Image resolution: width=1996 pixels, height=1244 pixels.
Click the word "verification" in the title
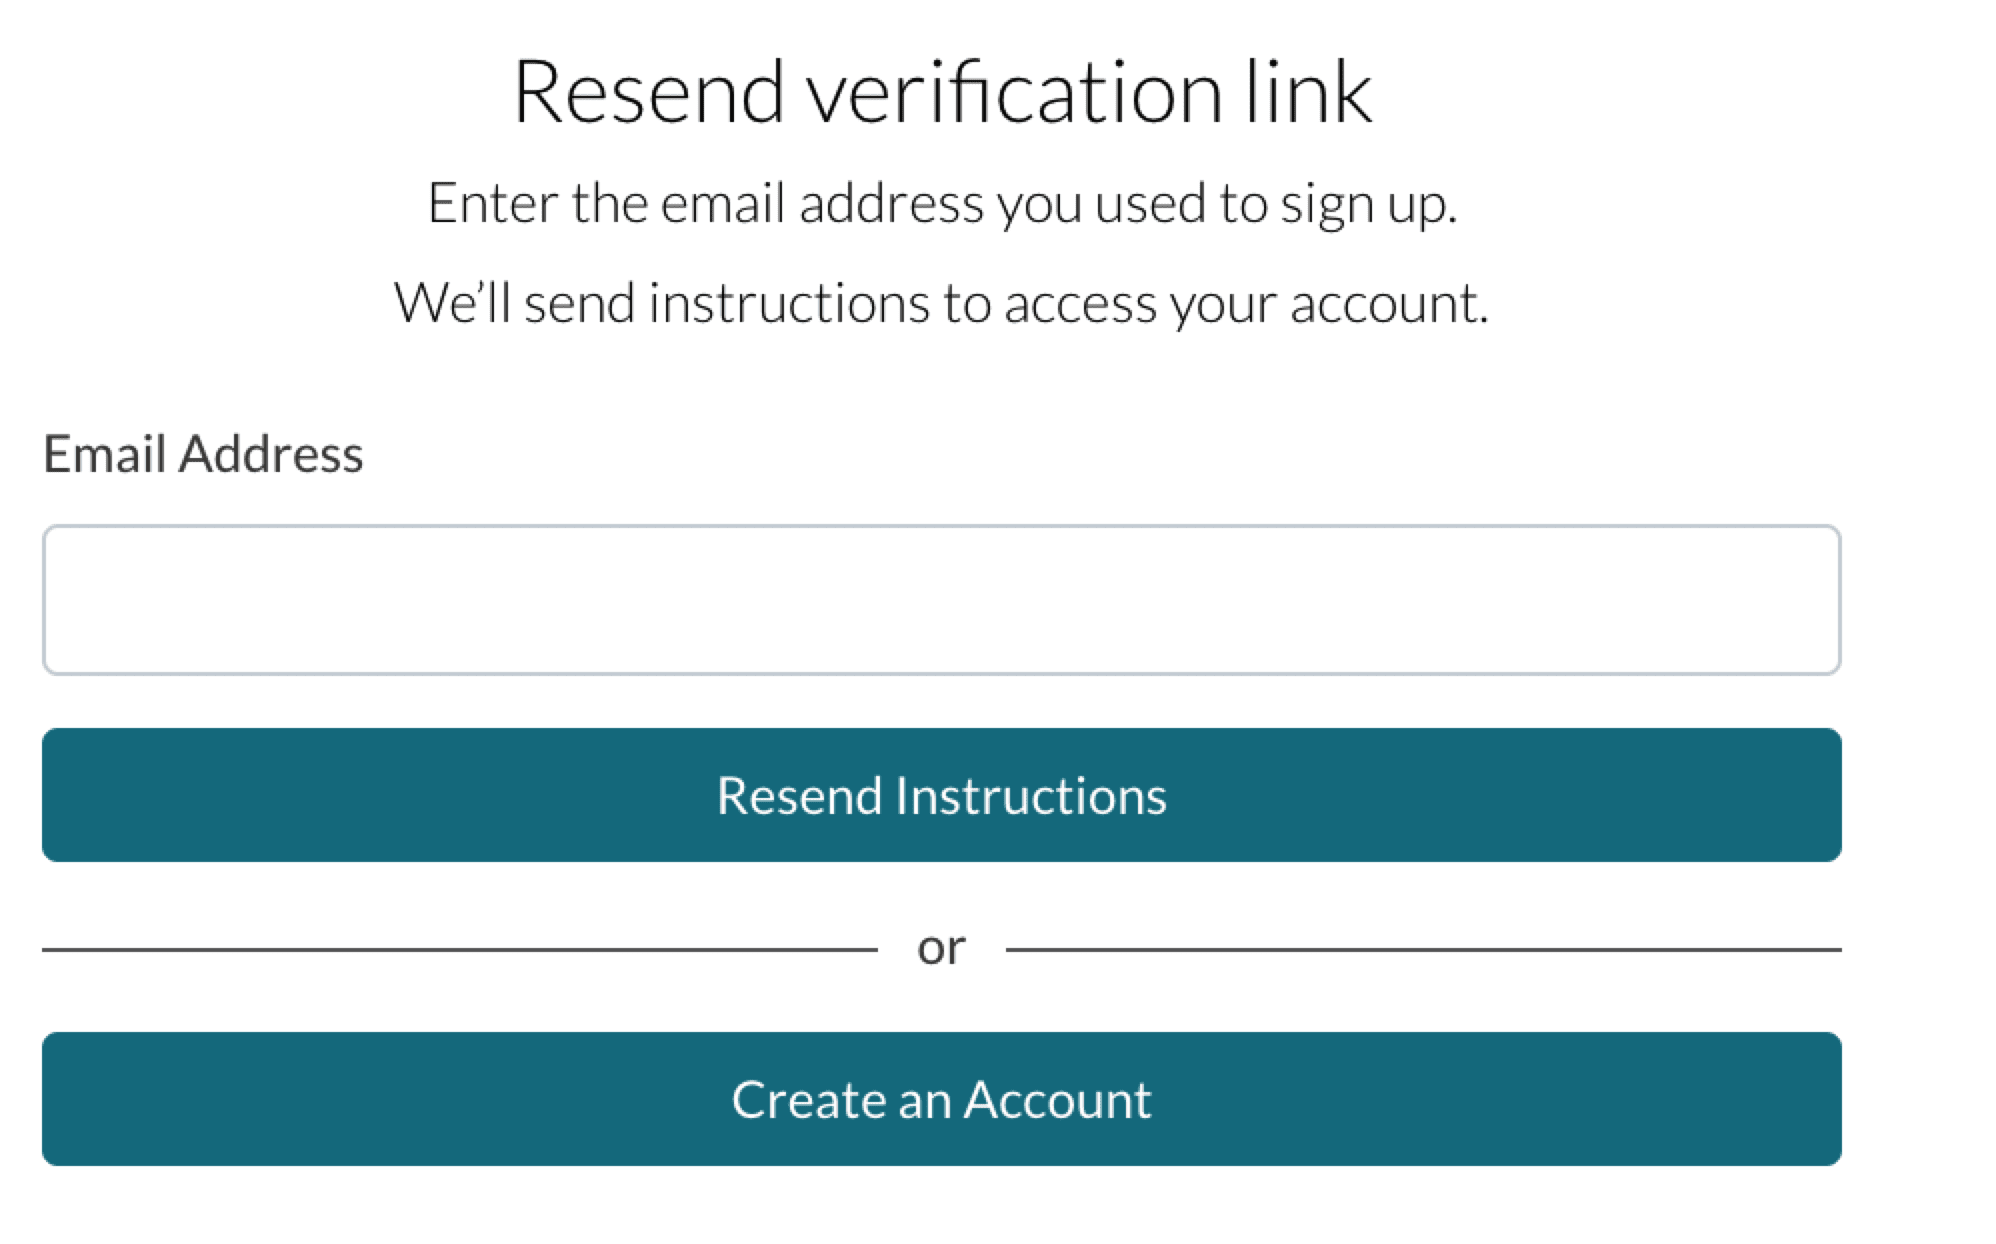(x=1014, y=92)
